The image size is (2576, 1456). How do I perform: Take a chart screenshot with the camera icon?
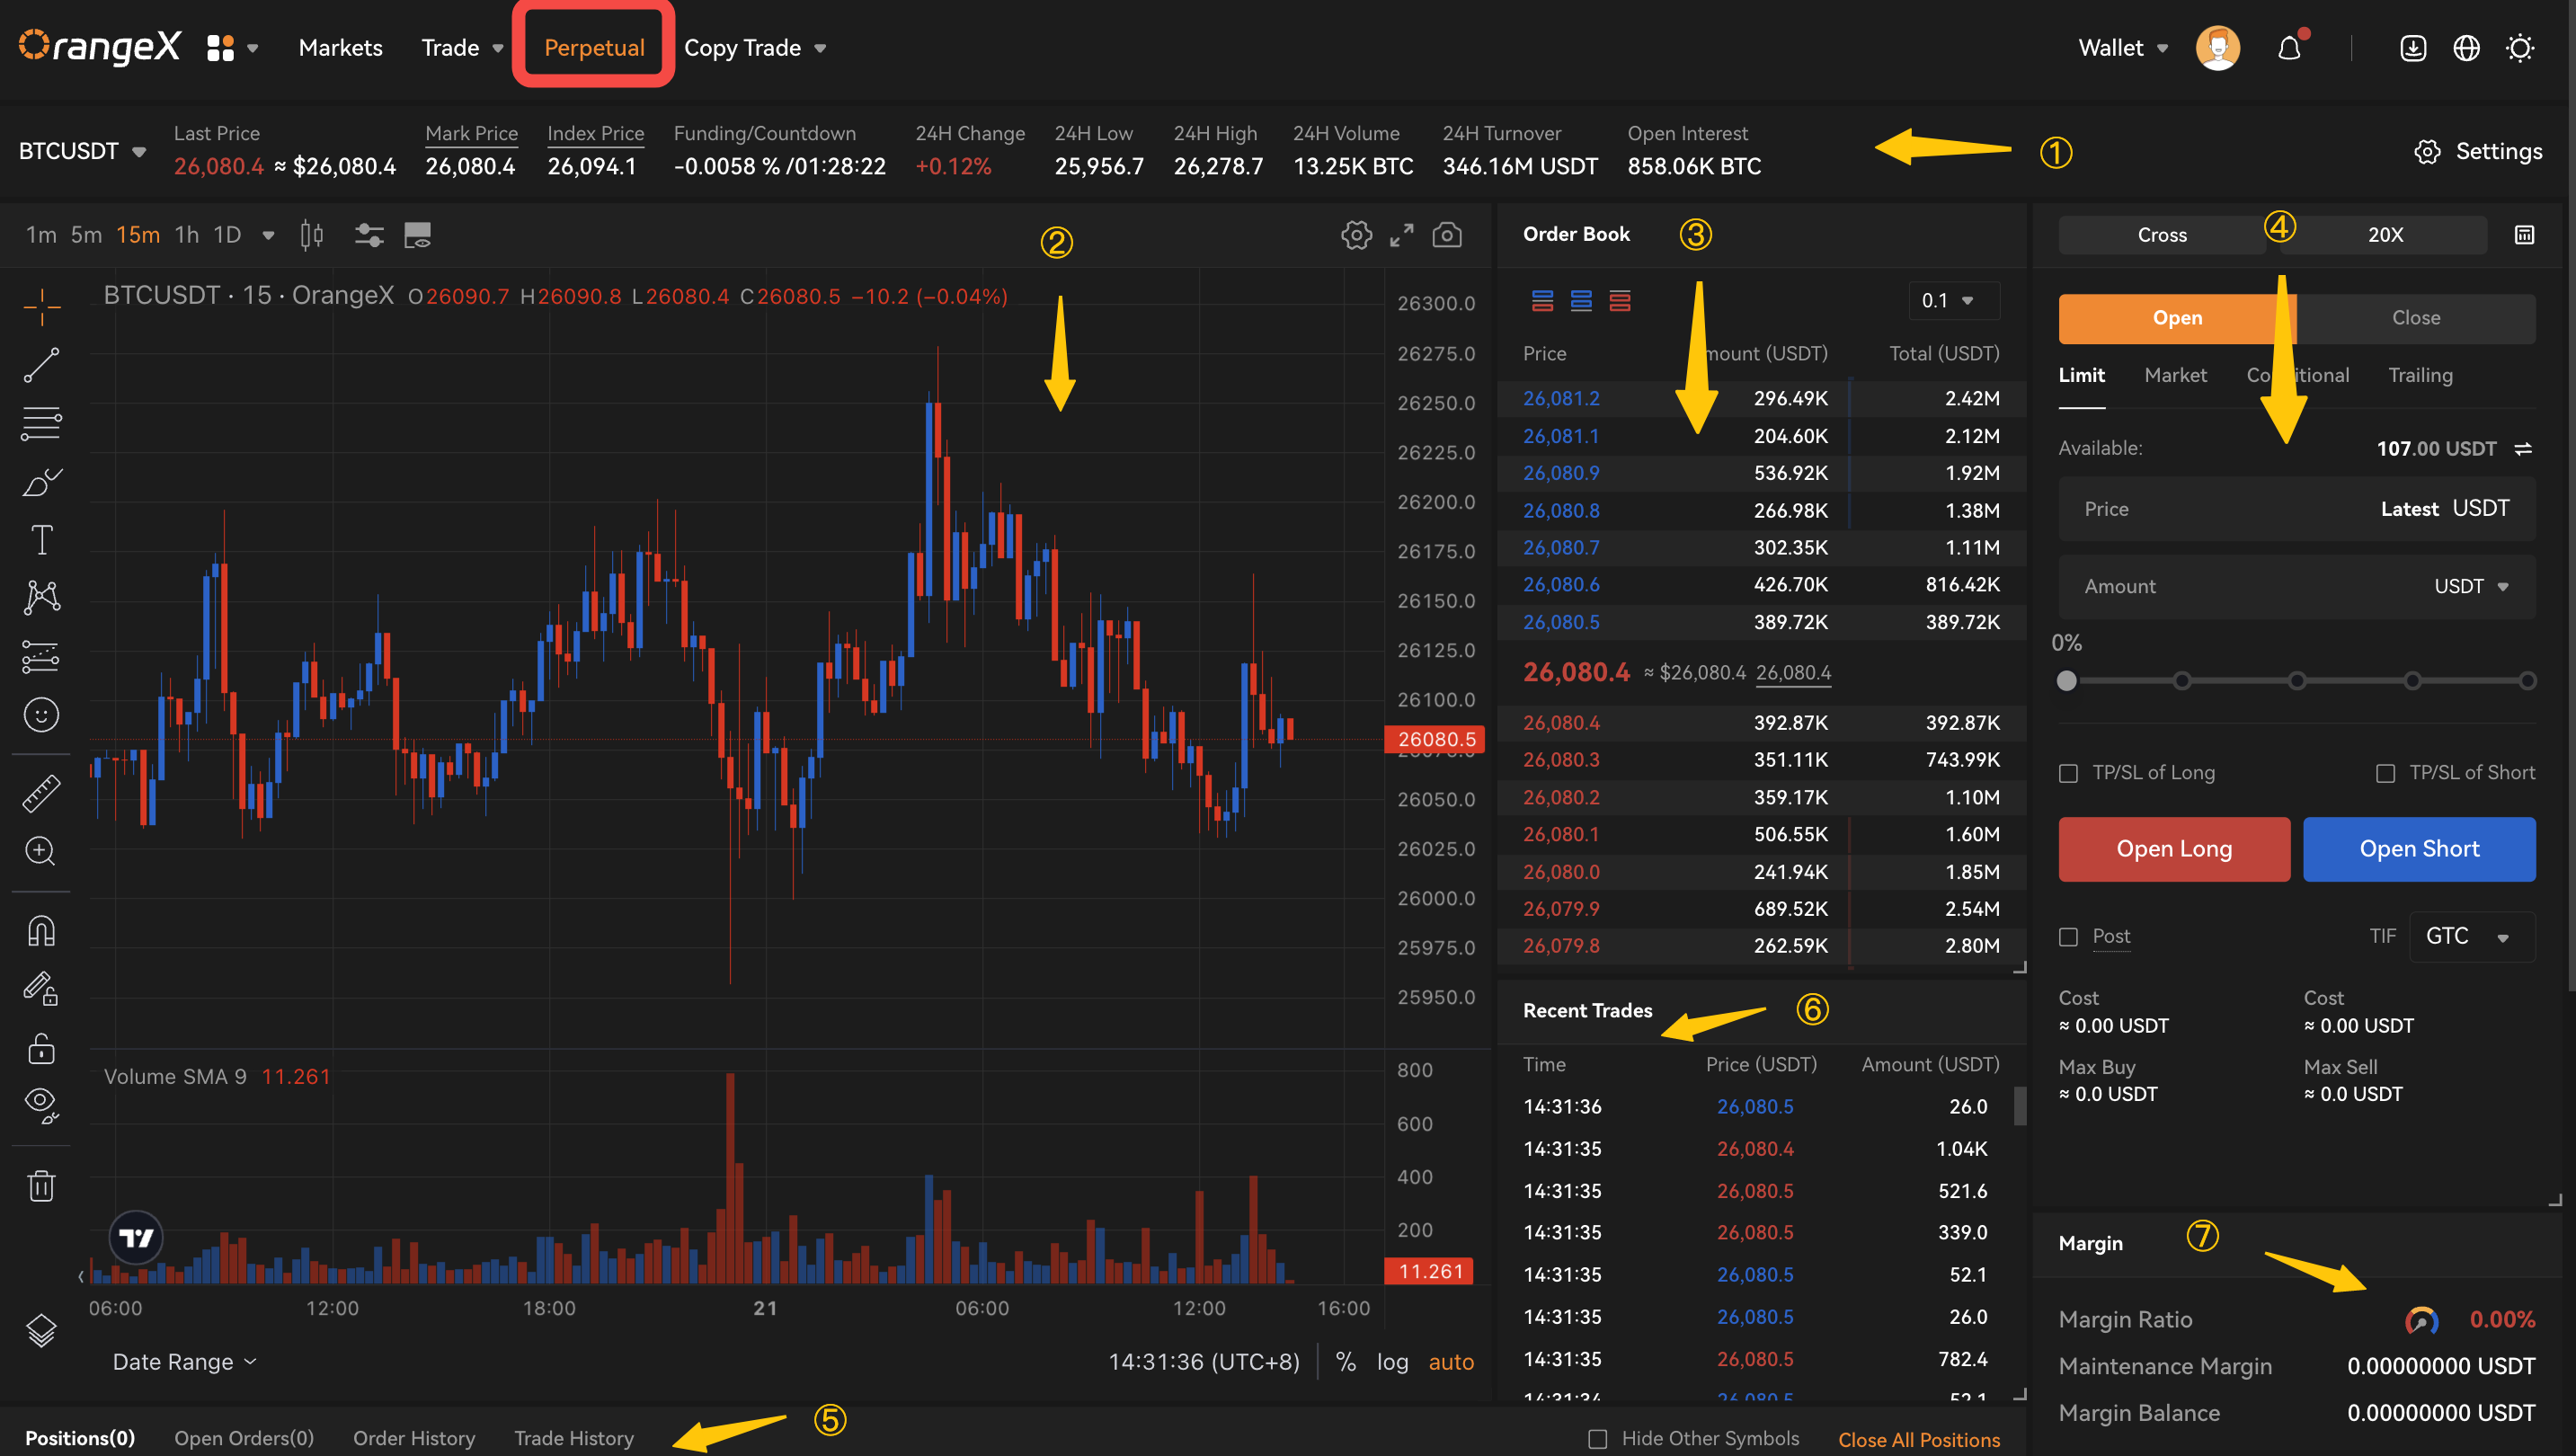point(1447,235)
